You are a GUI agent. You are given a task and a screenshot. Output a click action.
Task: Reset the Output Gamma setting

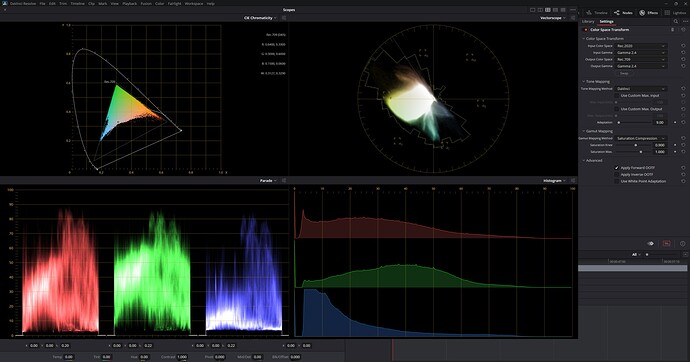[x=683, y=66]
